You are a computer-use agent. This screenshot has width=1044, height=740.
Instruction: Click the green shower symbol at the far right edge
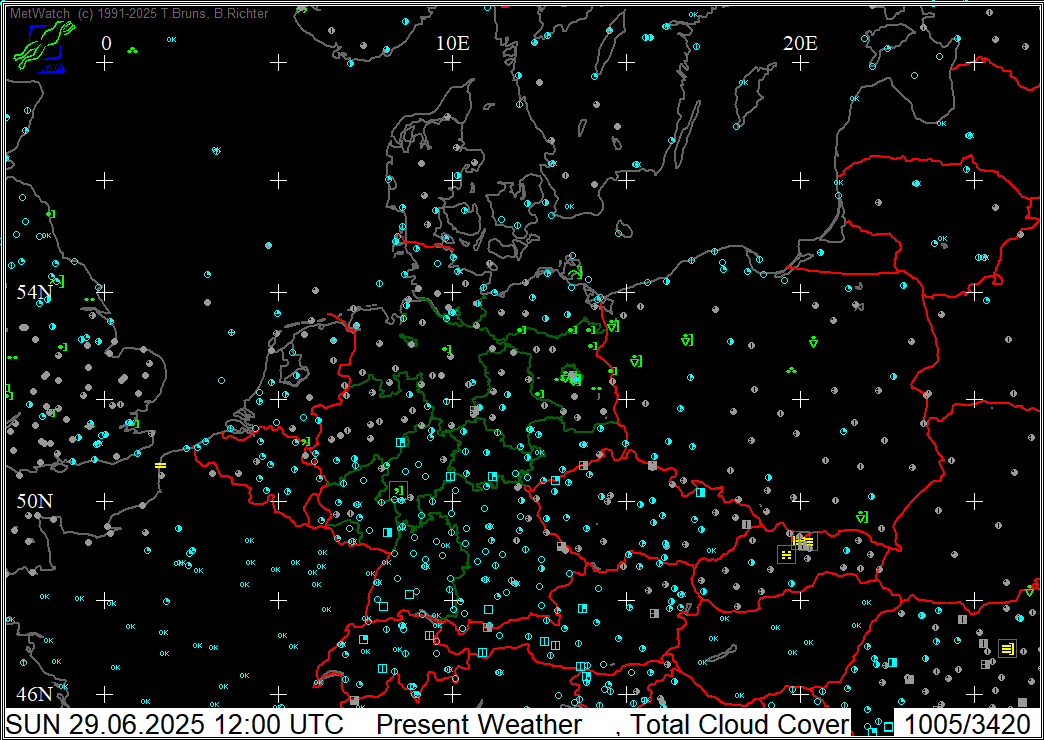(1029, 591)
